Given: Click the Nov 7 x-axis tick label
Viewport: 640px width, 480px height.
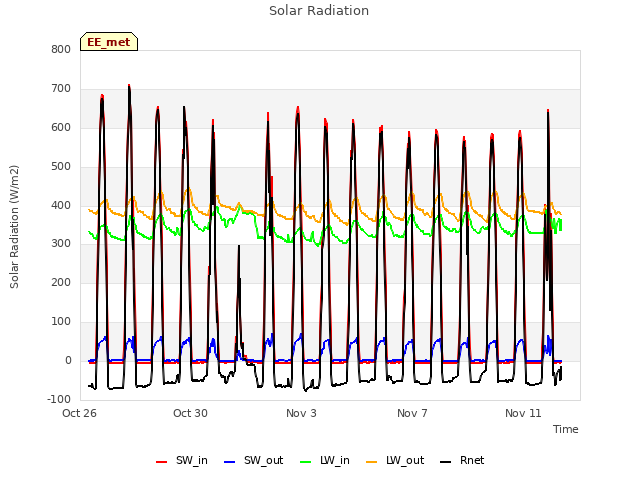Looking at the screenshot, I should 412,413.
